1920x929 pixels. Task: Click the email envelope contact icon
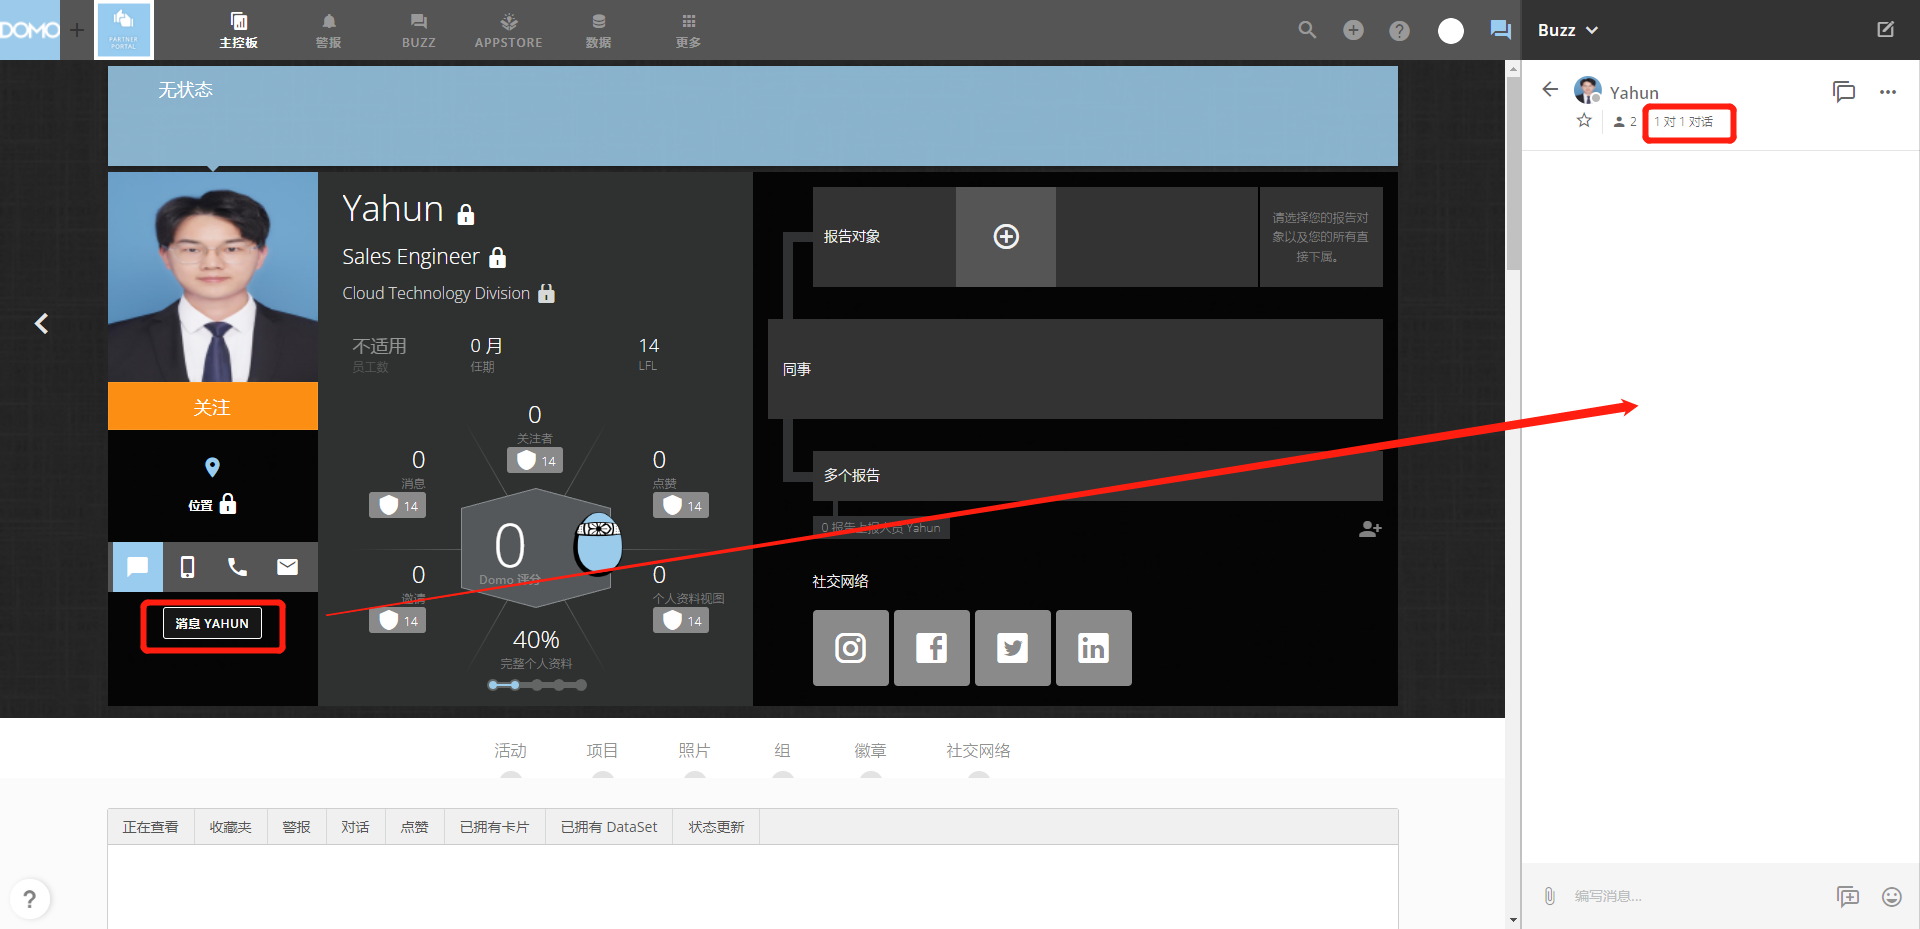[287, 567]
